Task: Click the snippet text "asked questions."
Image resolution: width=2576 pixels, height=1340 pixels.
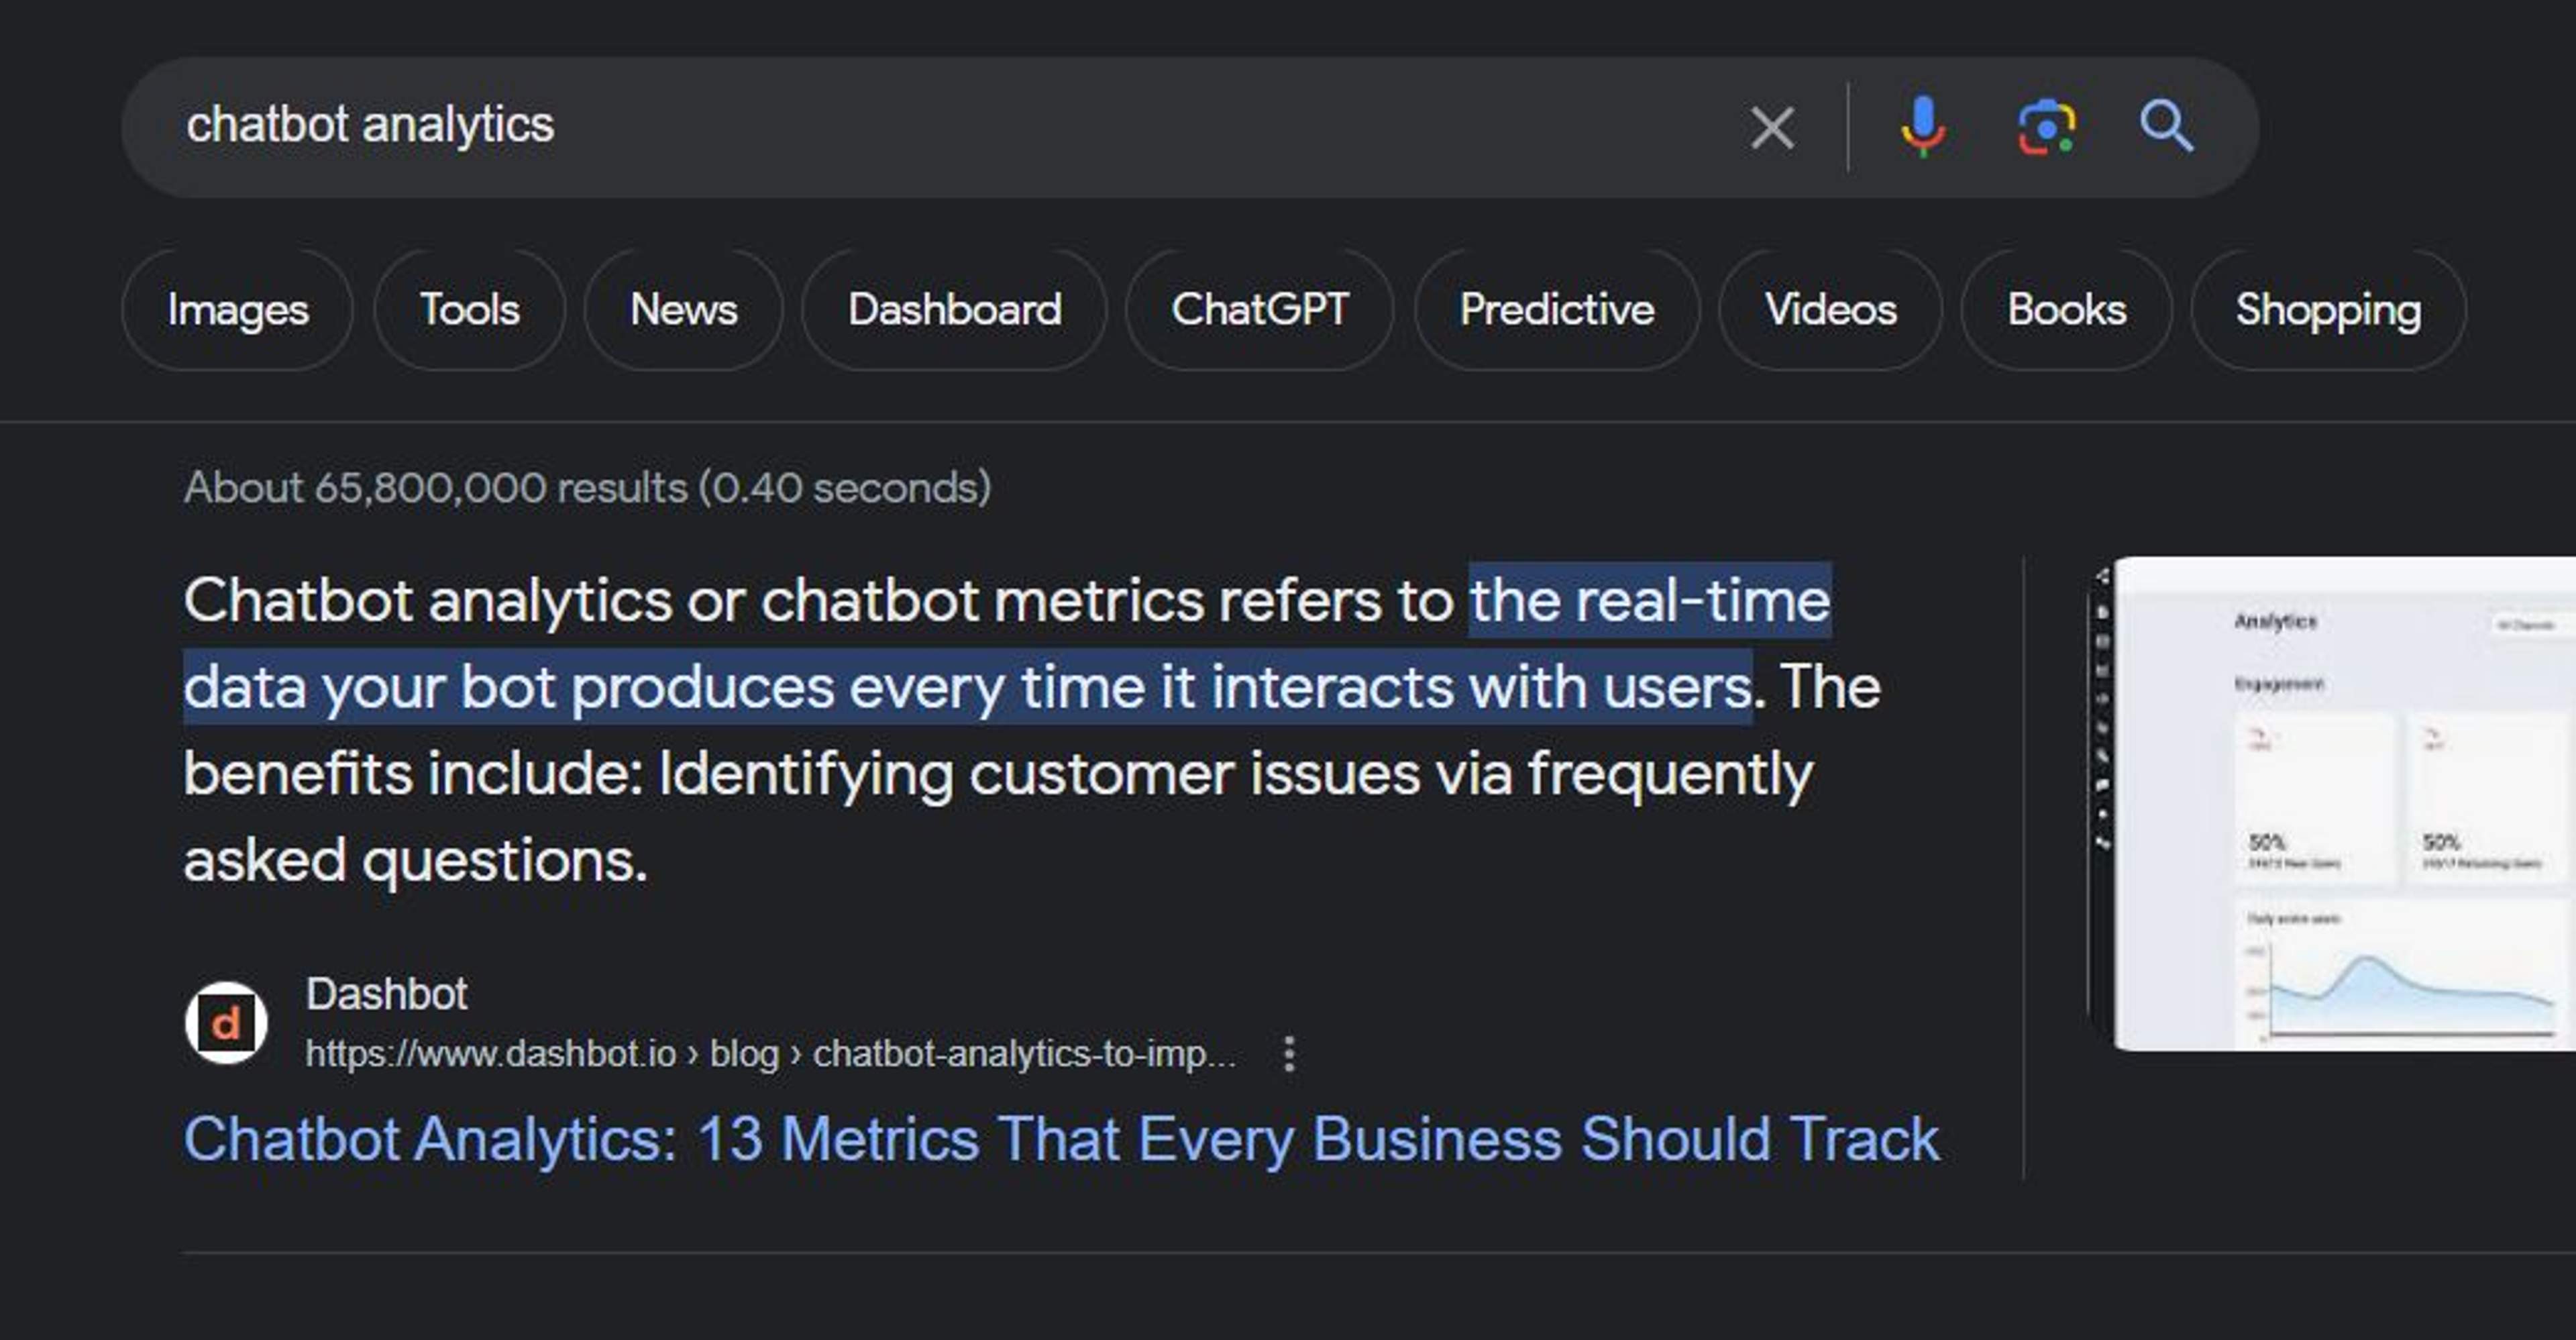Action: pos(415,861)
